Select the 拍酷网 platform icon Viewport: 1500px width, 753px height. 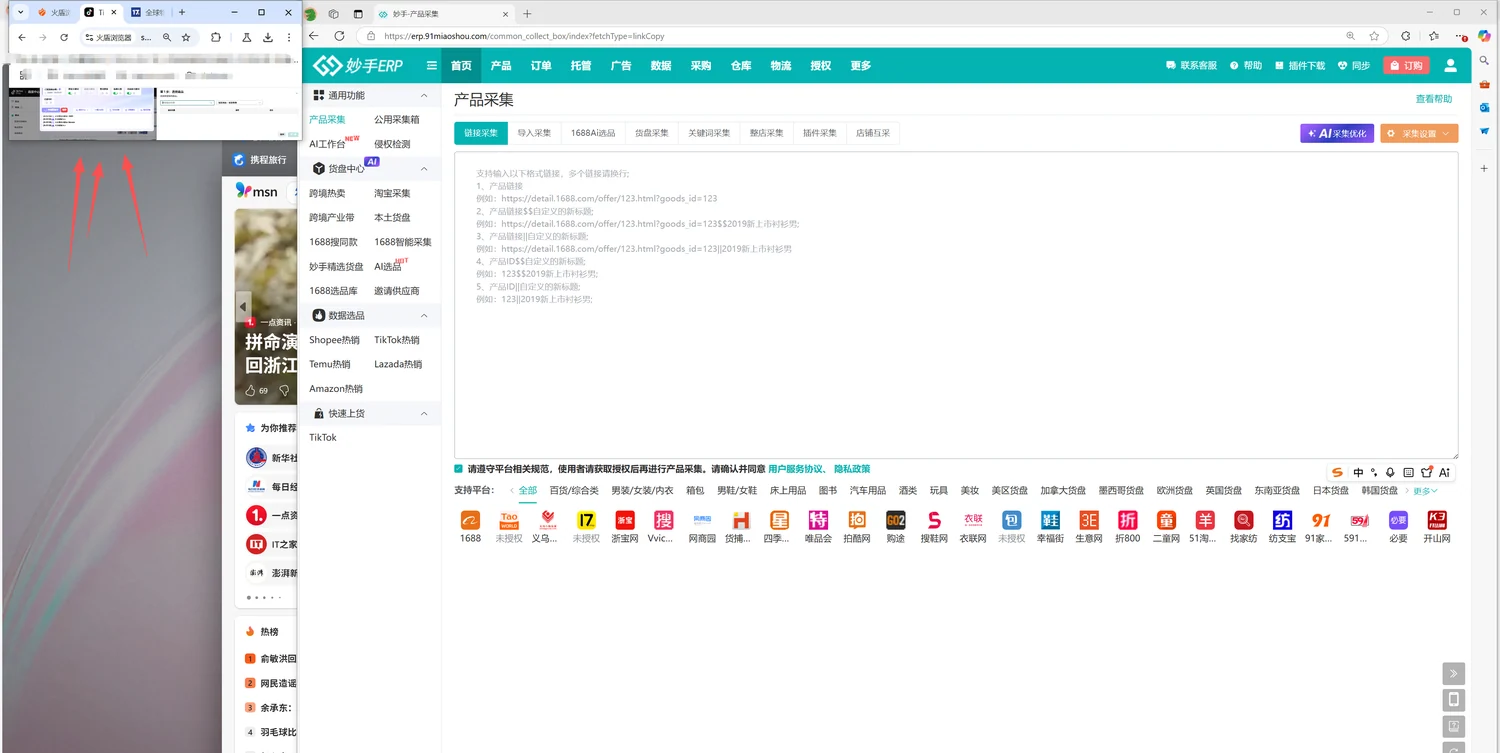857,520
